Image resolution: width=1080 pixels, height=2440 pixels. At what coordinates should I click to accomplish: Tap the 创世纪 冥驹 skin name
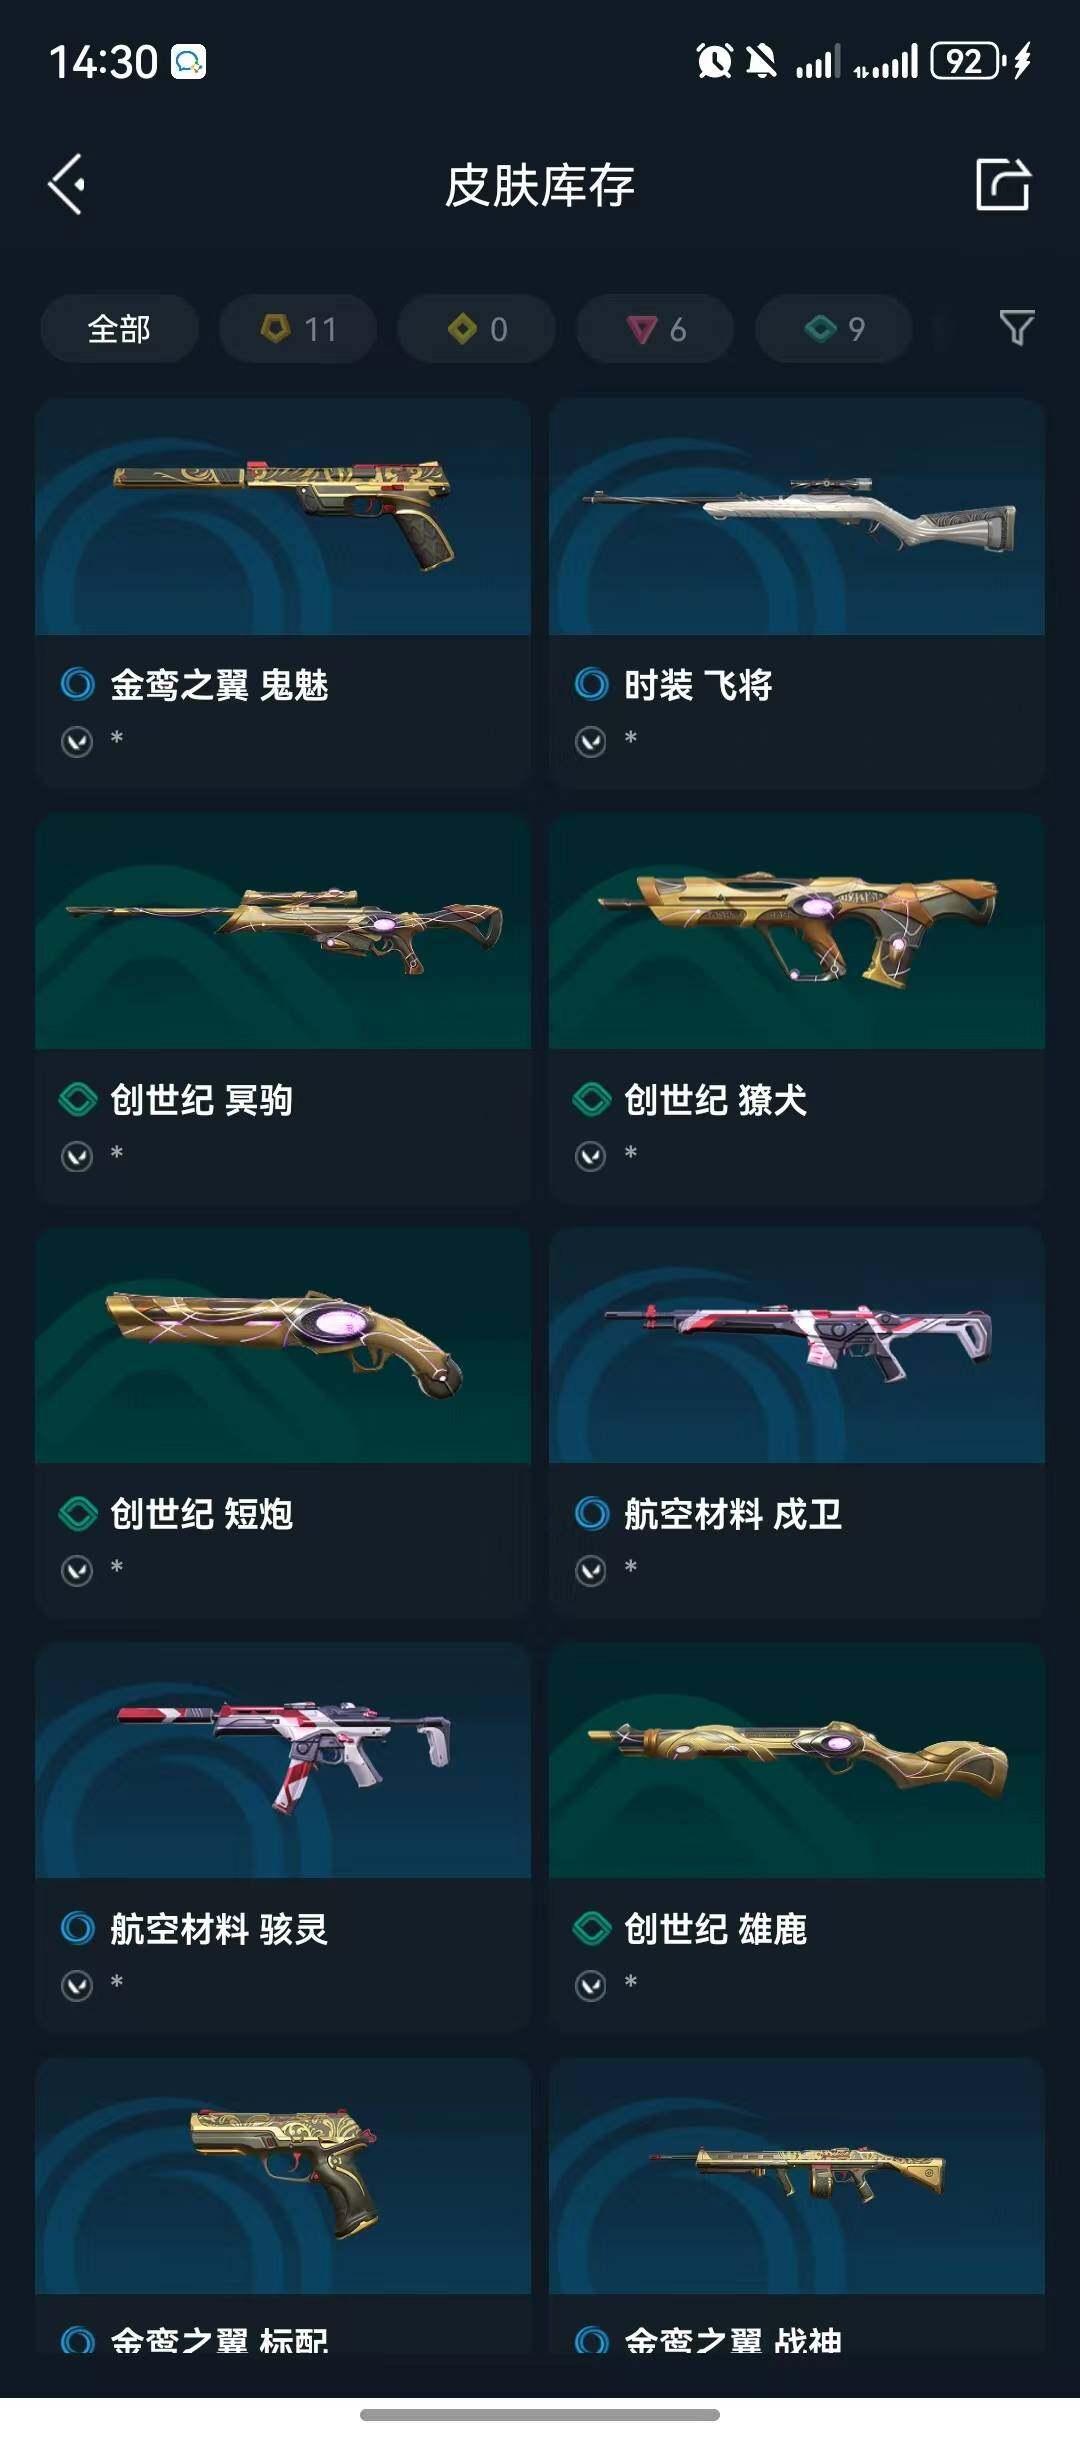(x=201, y=1100)
